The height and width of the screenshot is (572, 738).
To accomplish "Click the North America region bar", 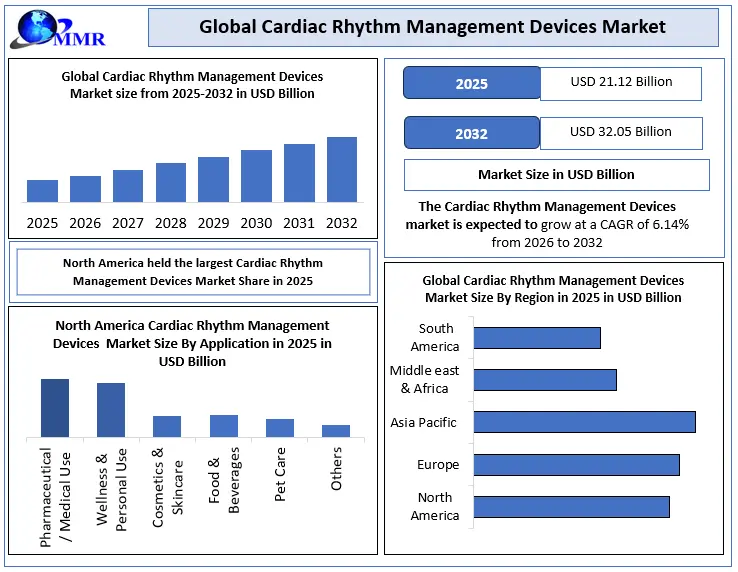I will (571, 506).
